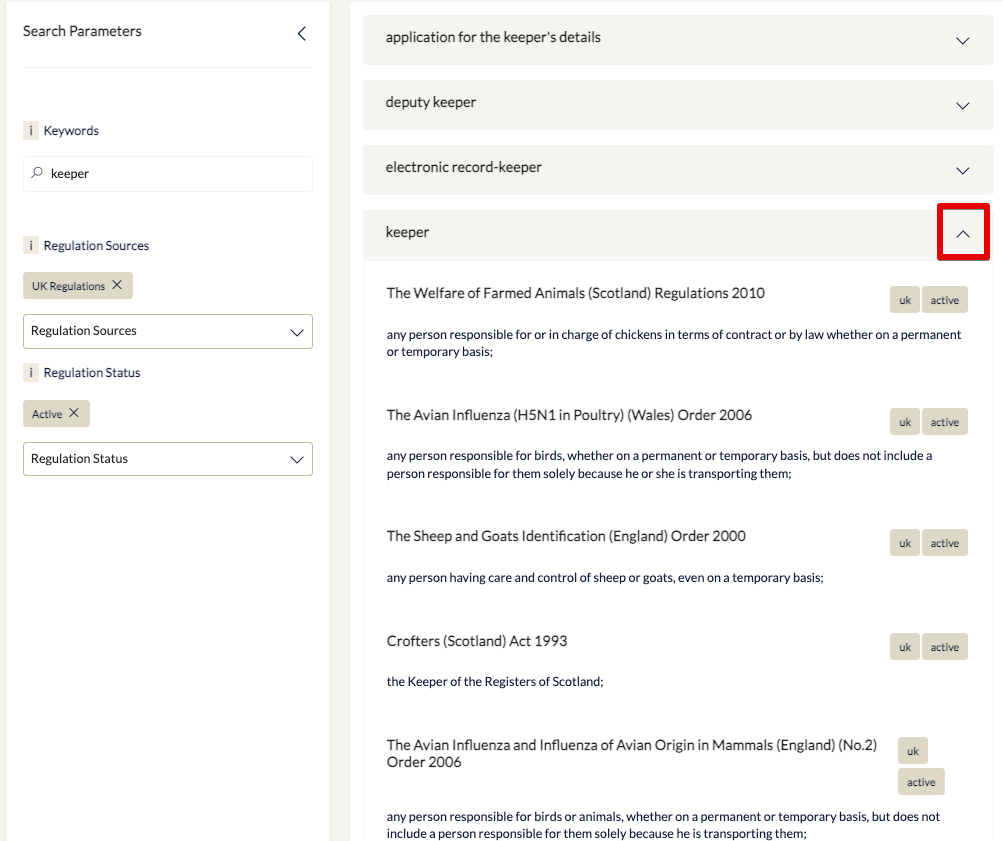
Task: Expand application for the keeper's details
Action: point(962,40)
